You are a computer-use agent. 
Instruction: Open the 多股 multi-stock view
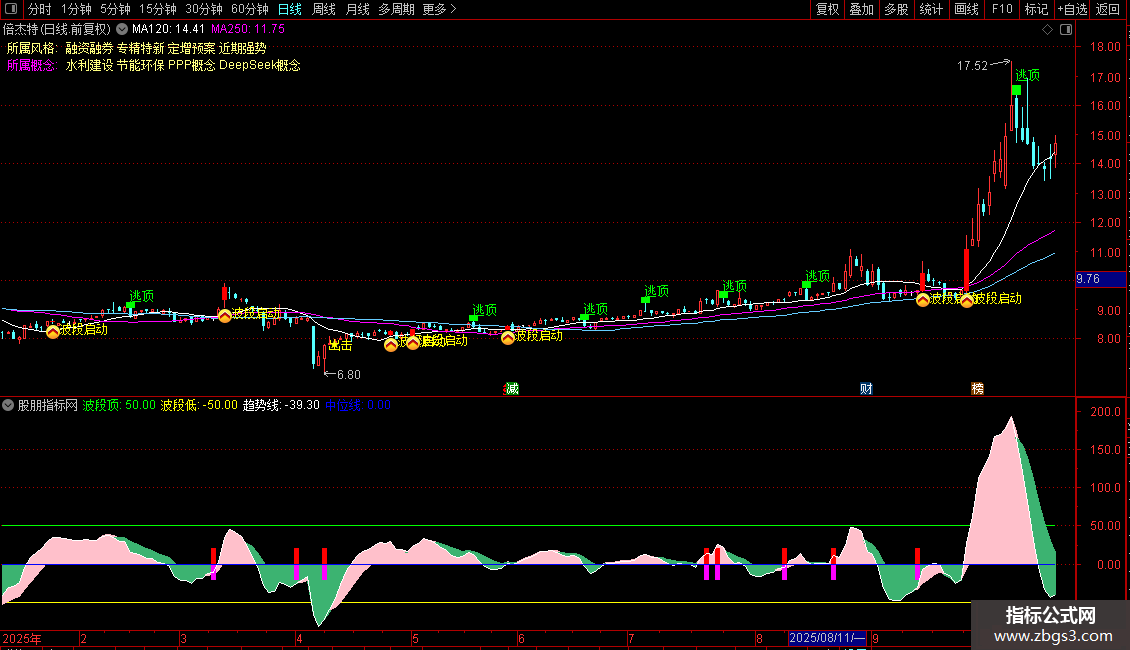(897, 9)
